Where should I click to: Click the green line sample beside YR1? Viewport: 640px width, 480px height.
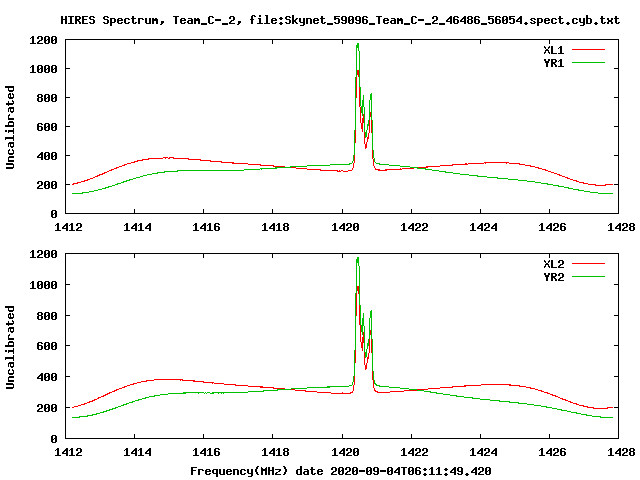pyautogui.click(x=588, y=63)
